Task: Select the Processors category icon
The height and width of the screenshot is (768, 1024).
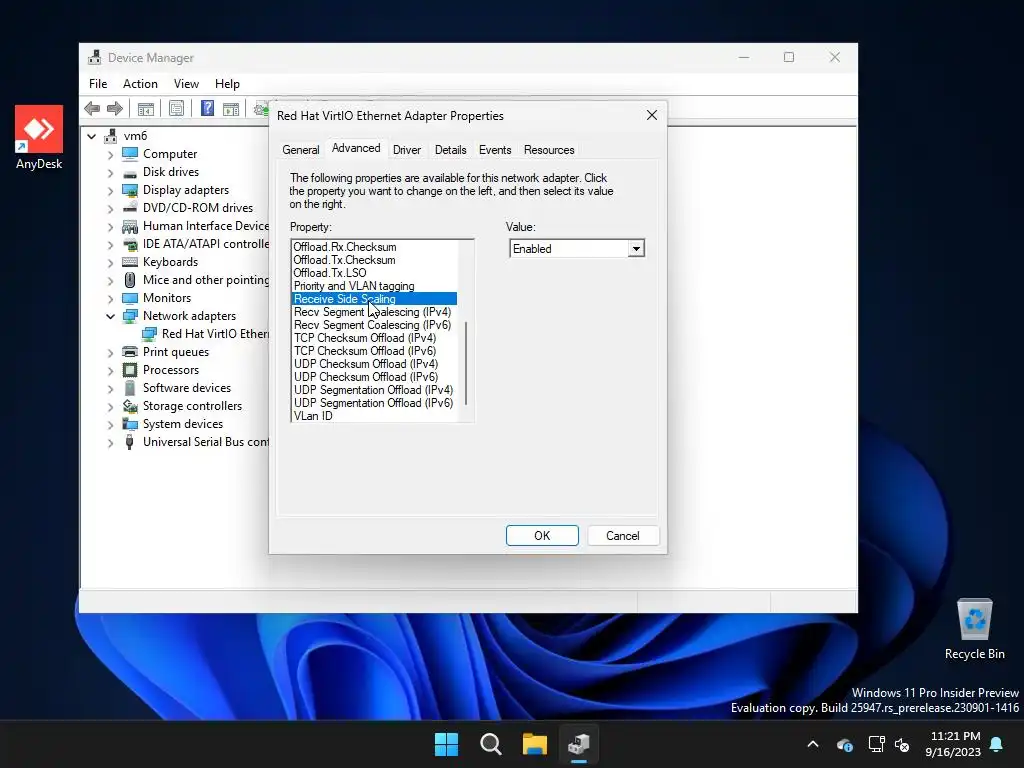Action: coord(130,370)
